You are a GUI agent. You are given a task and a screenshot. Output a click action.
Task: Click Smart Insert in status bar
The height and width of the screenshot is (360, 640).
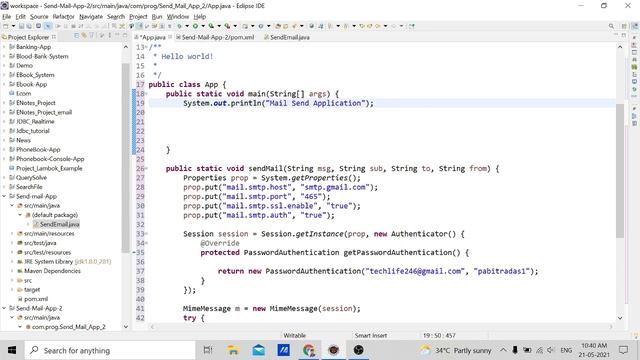371,336
